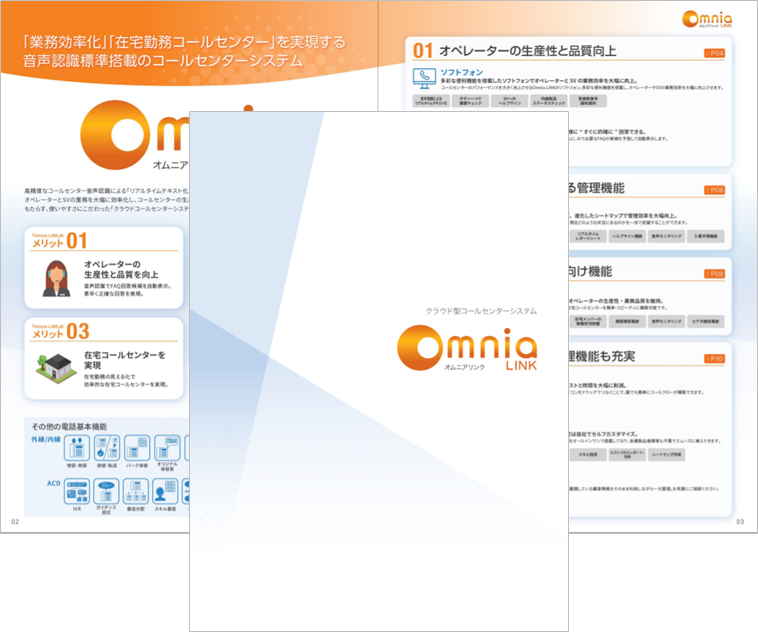Click the クラウド型コールセンターシステム text on cover
The image size is (758, 632).
(481, 311)
